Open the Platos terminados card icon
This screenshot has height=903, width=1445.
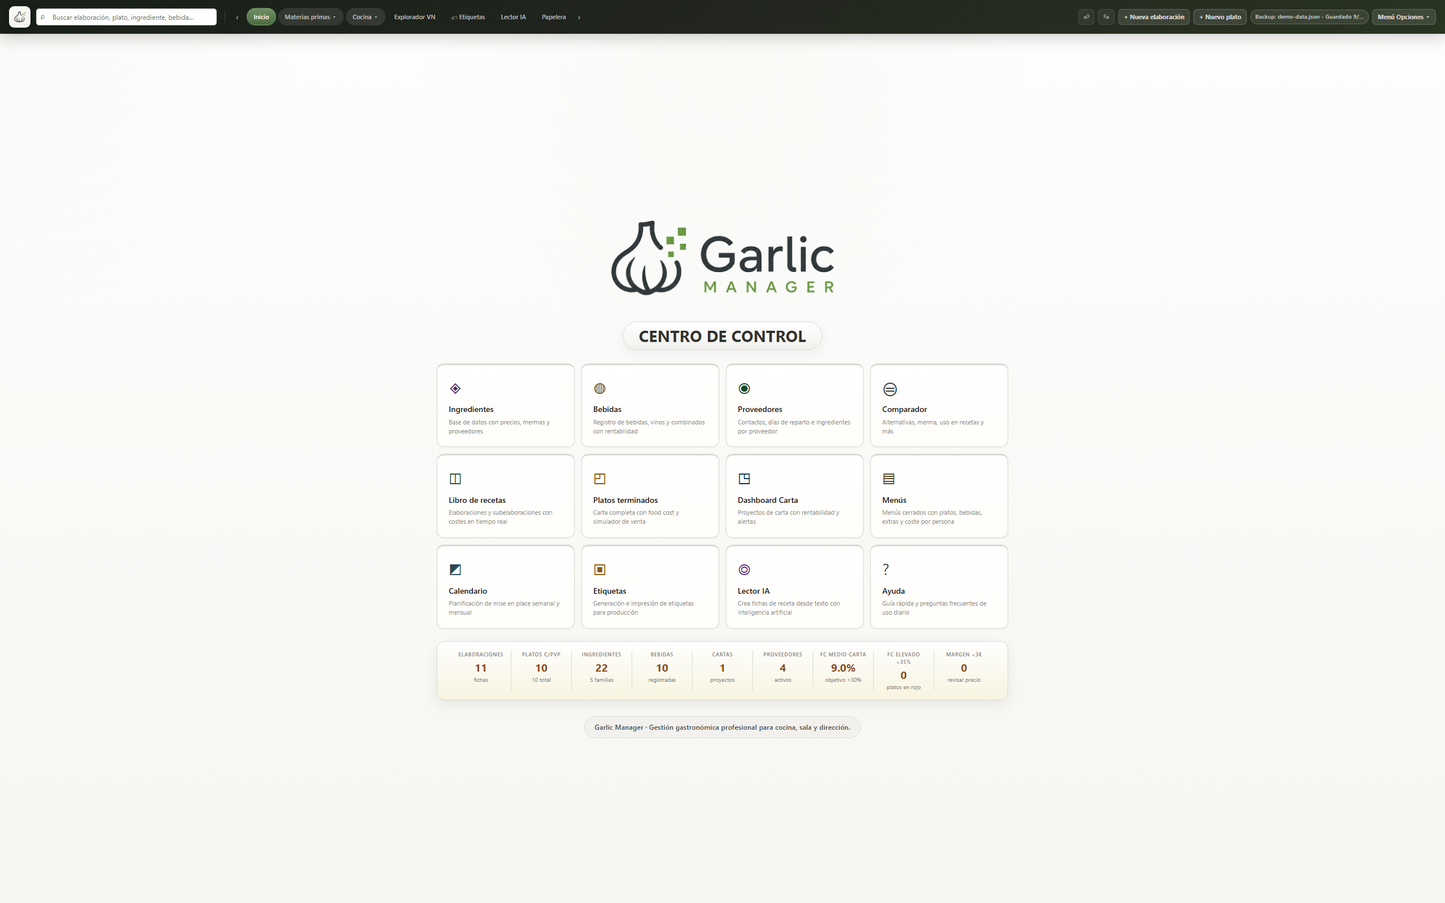pyautogui.click(x=600, y=479)
